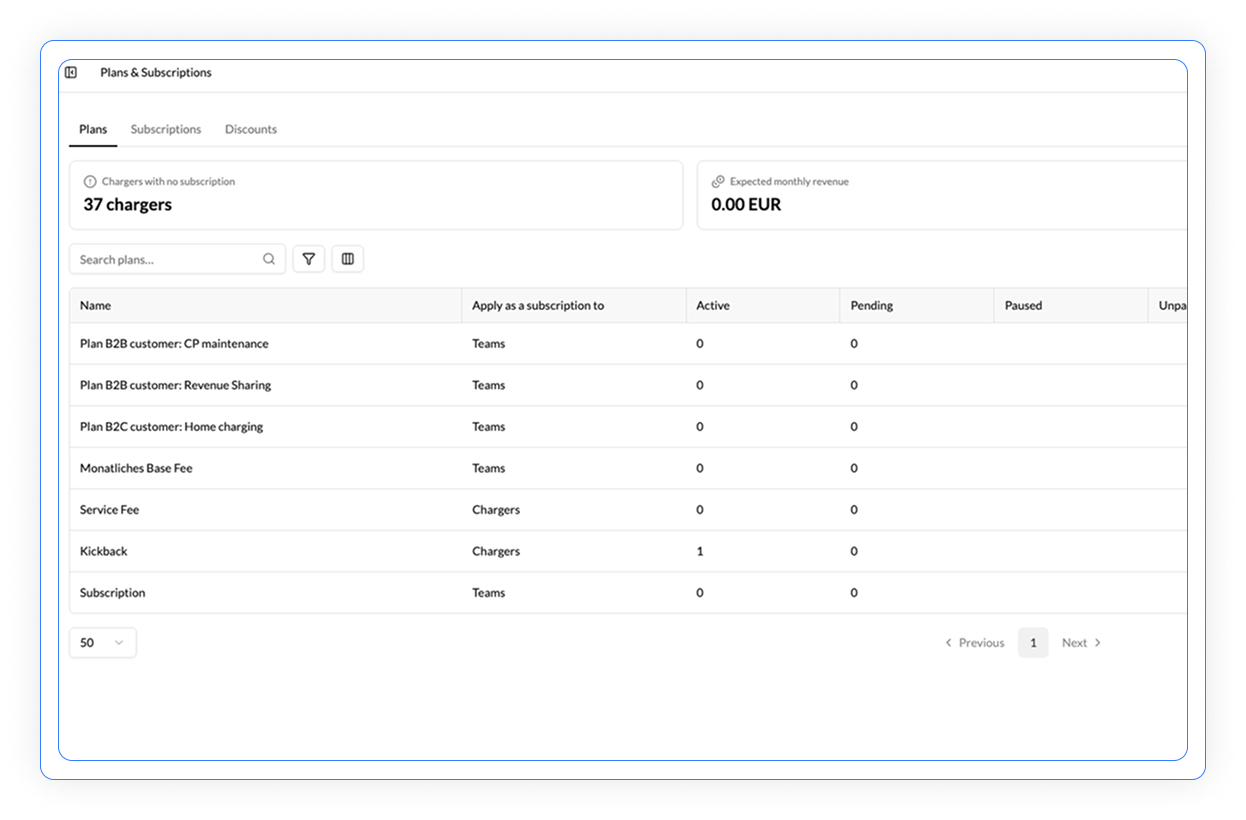Focus the Search plans input field
This screenshot has height=820, width=1246.
coord(177,259)
